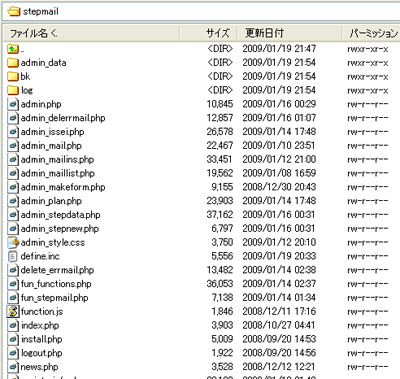Click the admin_stepdata.php file icon
Screen dimensions: 400x379
(13, 215)
